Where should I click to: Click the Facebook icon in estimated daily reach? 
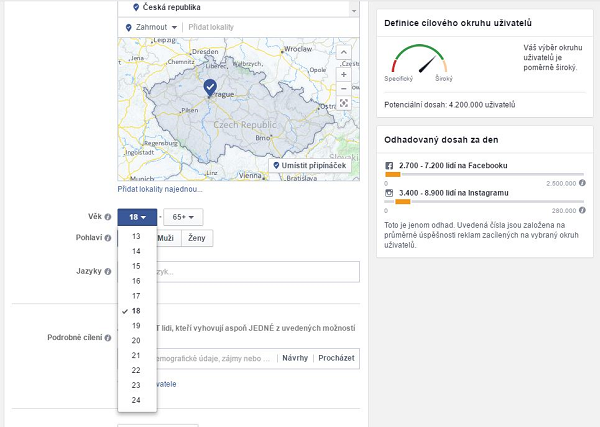(x=389, y=166)
